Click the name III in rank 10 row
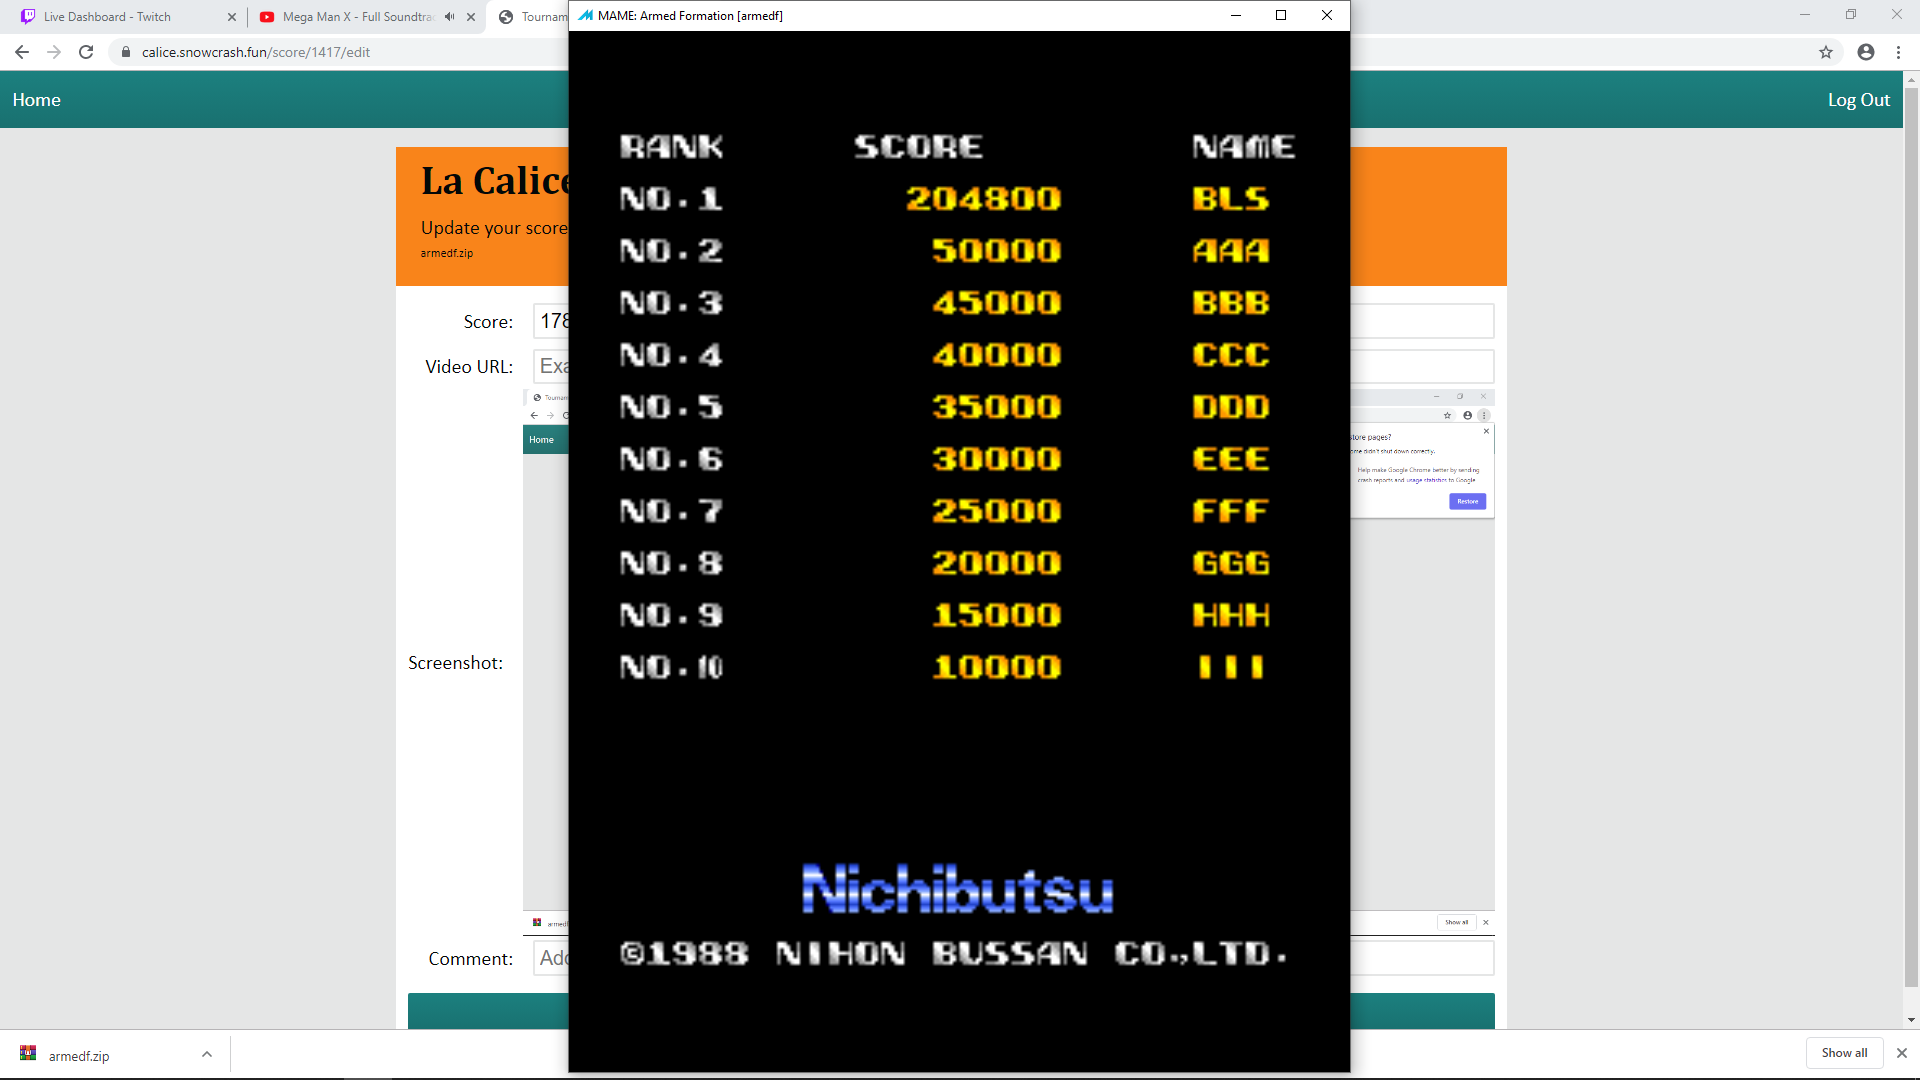1920x1080 pixels. pos(1231,667)
